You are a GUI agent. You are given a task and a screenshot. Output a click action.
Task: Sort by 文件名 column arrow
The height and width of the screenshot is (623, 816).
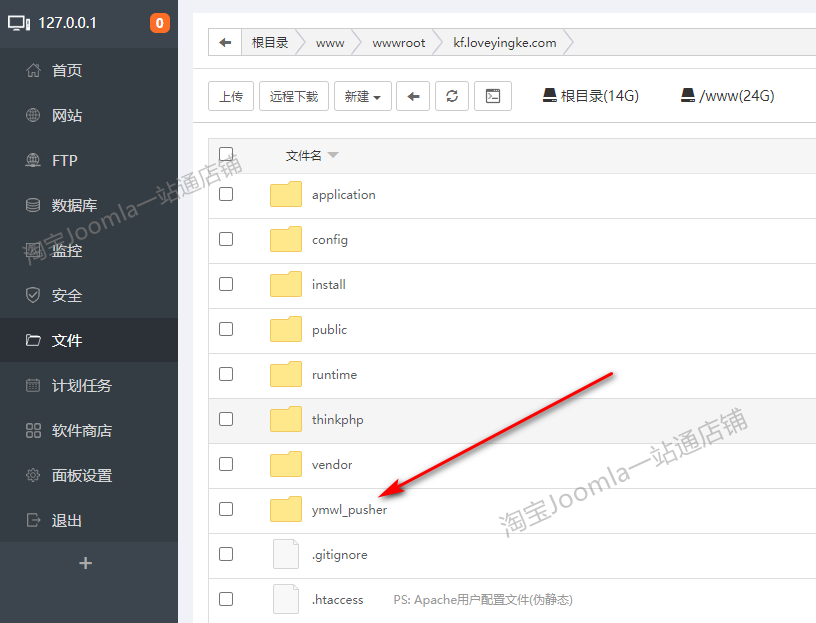pyautogui.click(x=333, y=155)
